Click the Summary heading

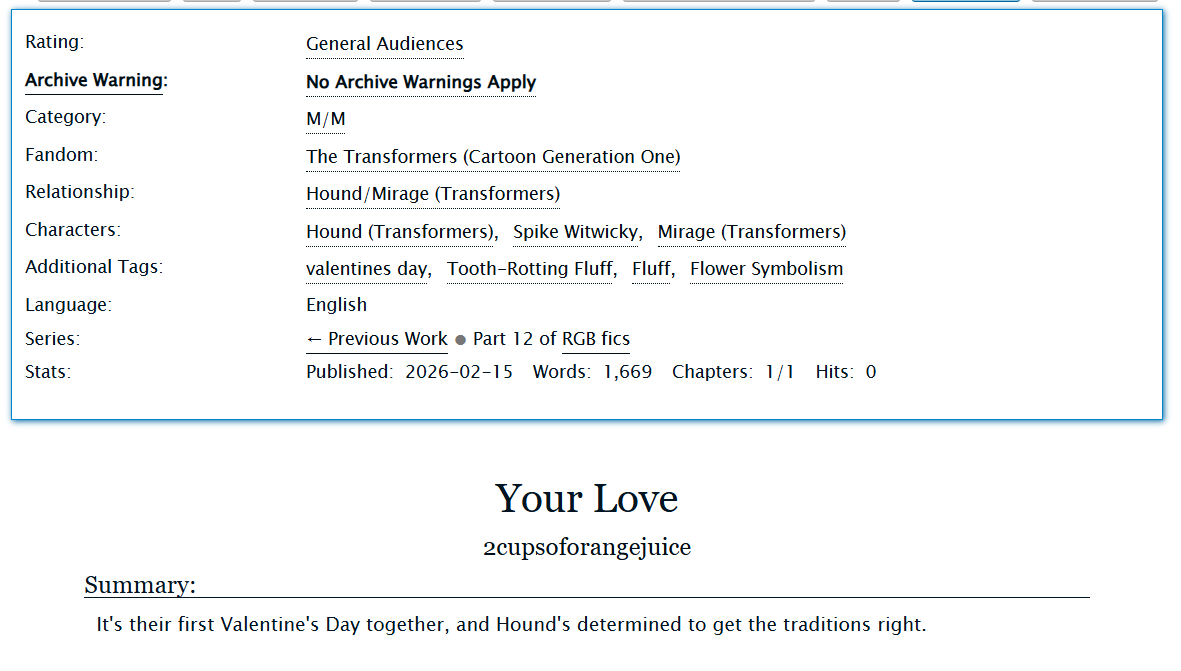pyautogui.click(x=140, y=585)
